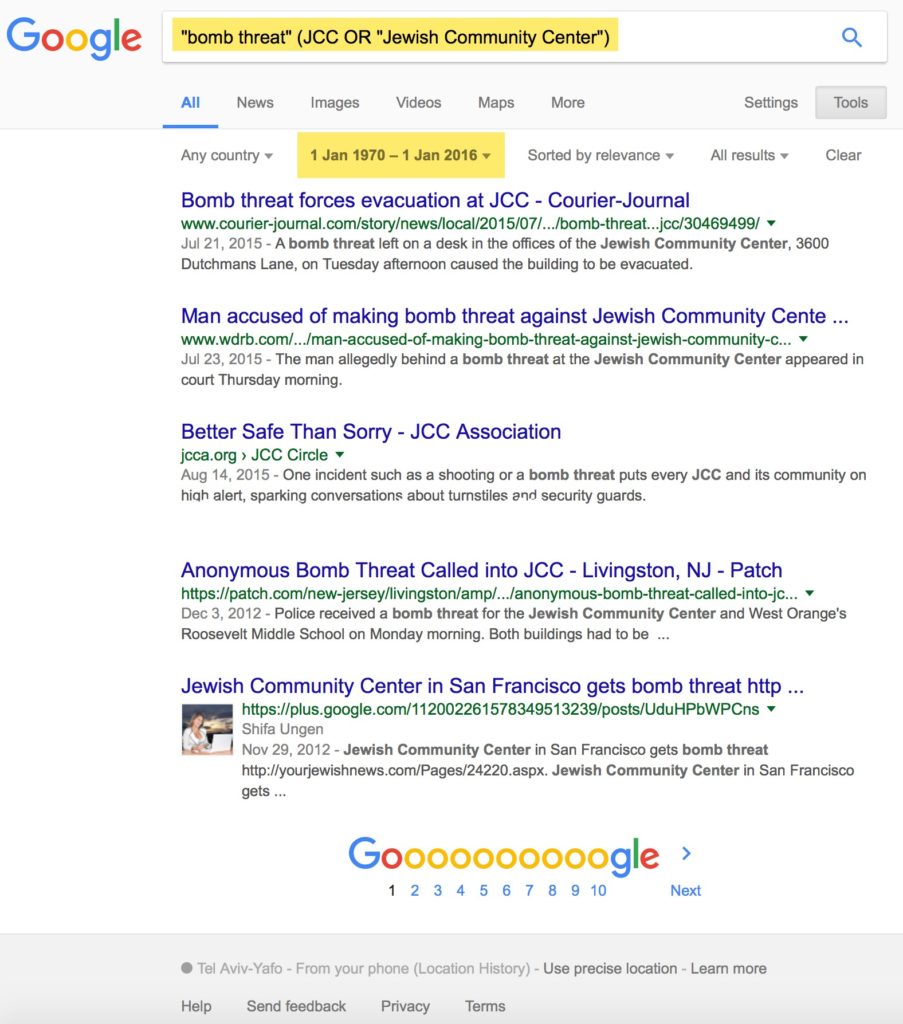Select the All tab
Screen dimensions: 903x1024
click(x=190, y=103)
